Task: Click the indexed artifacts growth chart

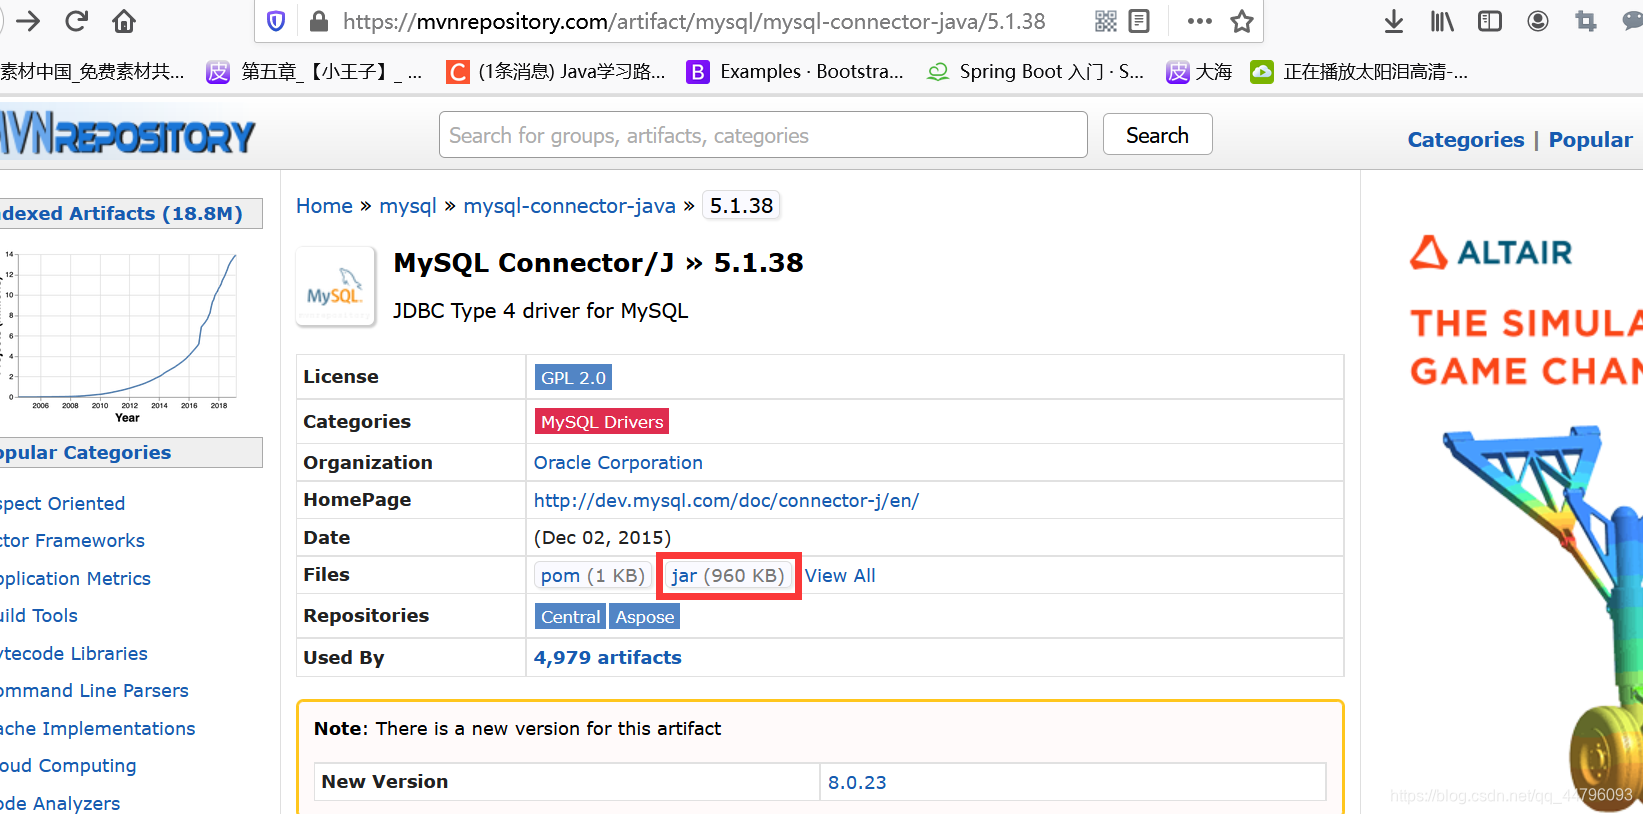Action: click(x=122, y=333)
